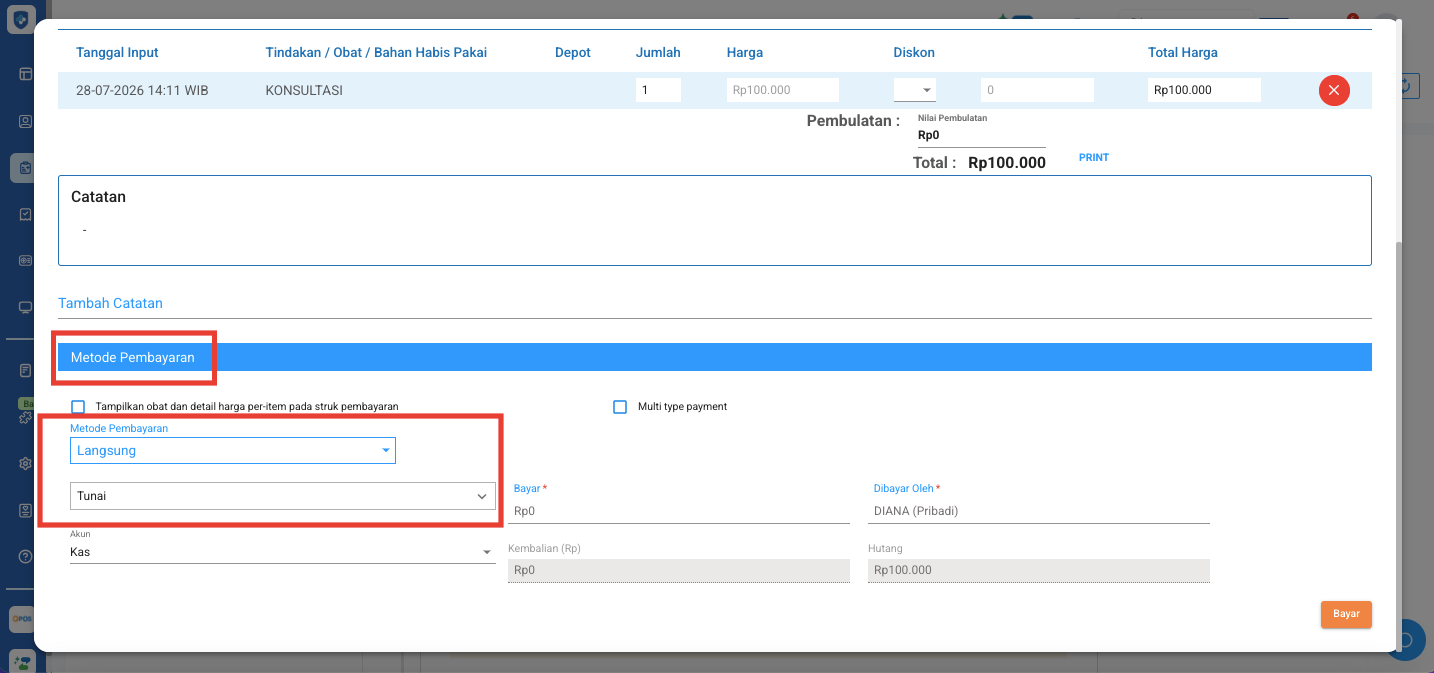Click the red notification badge in the header

tap(1352, 17)
